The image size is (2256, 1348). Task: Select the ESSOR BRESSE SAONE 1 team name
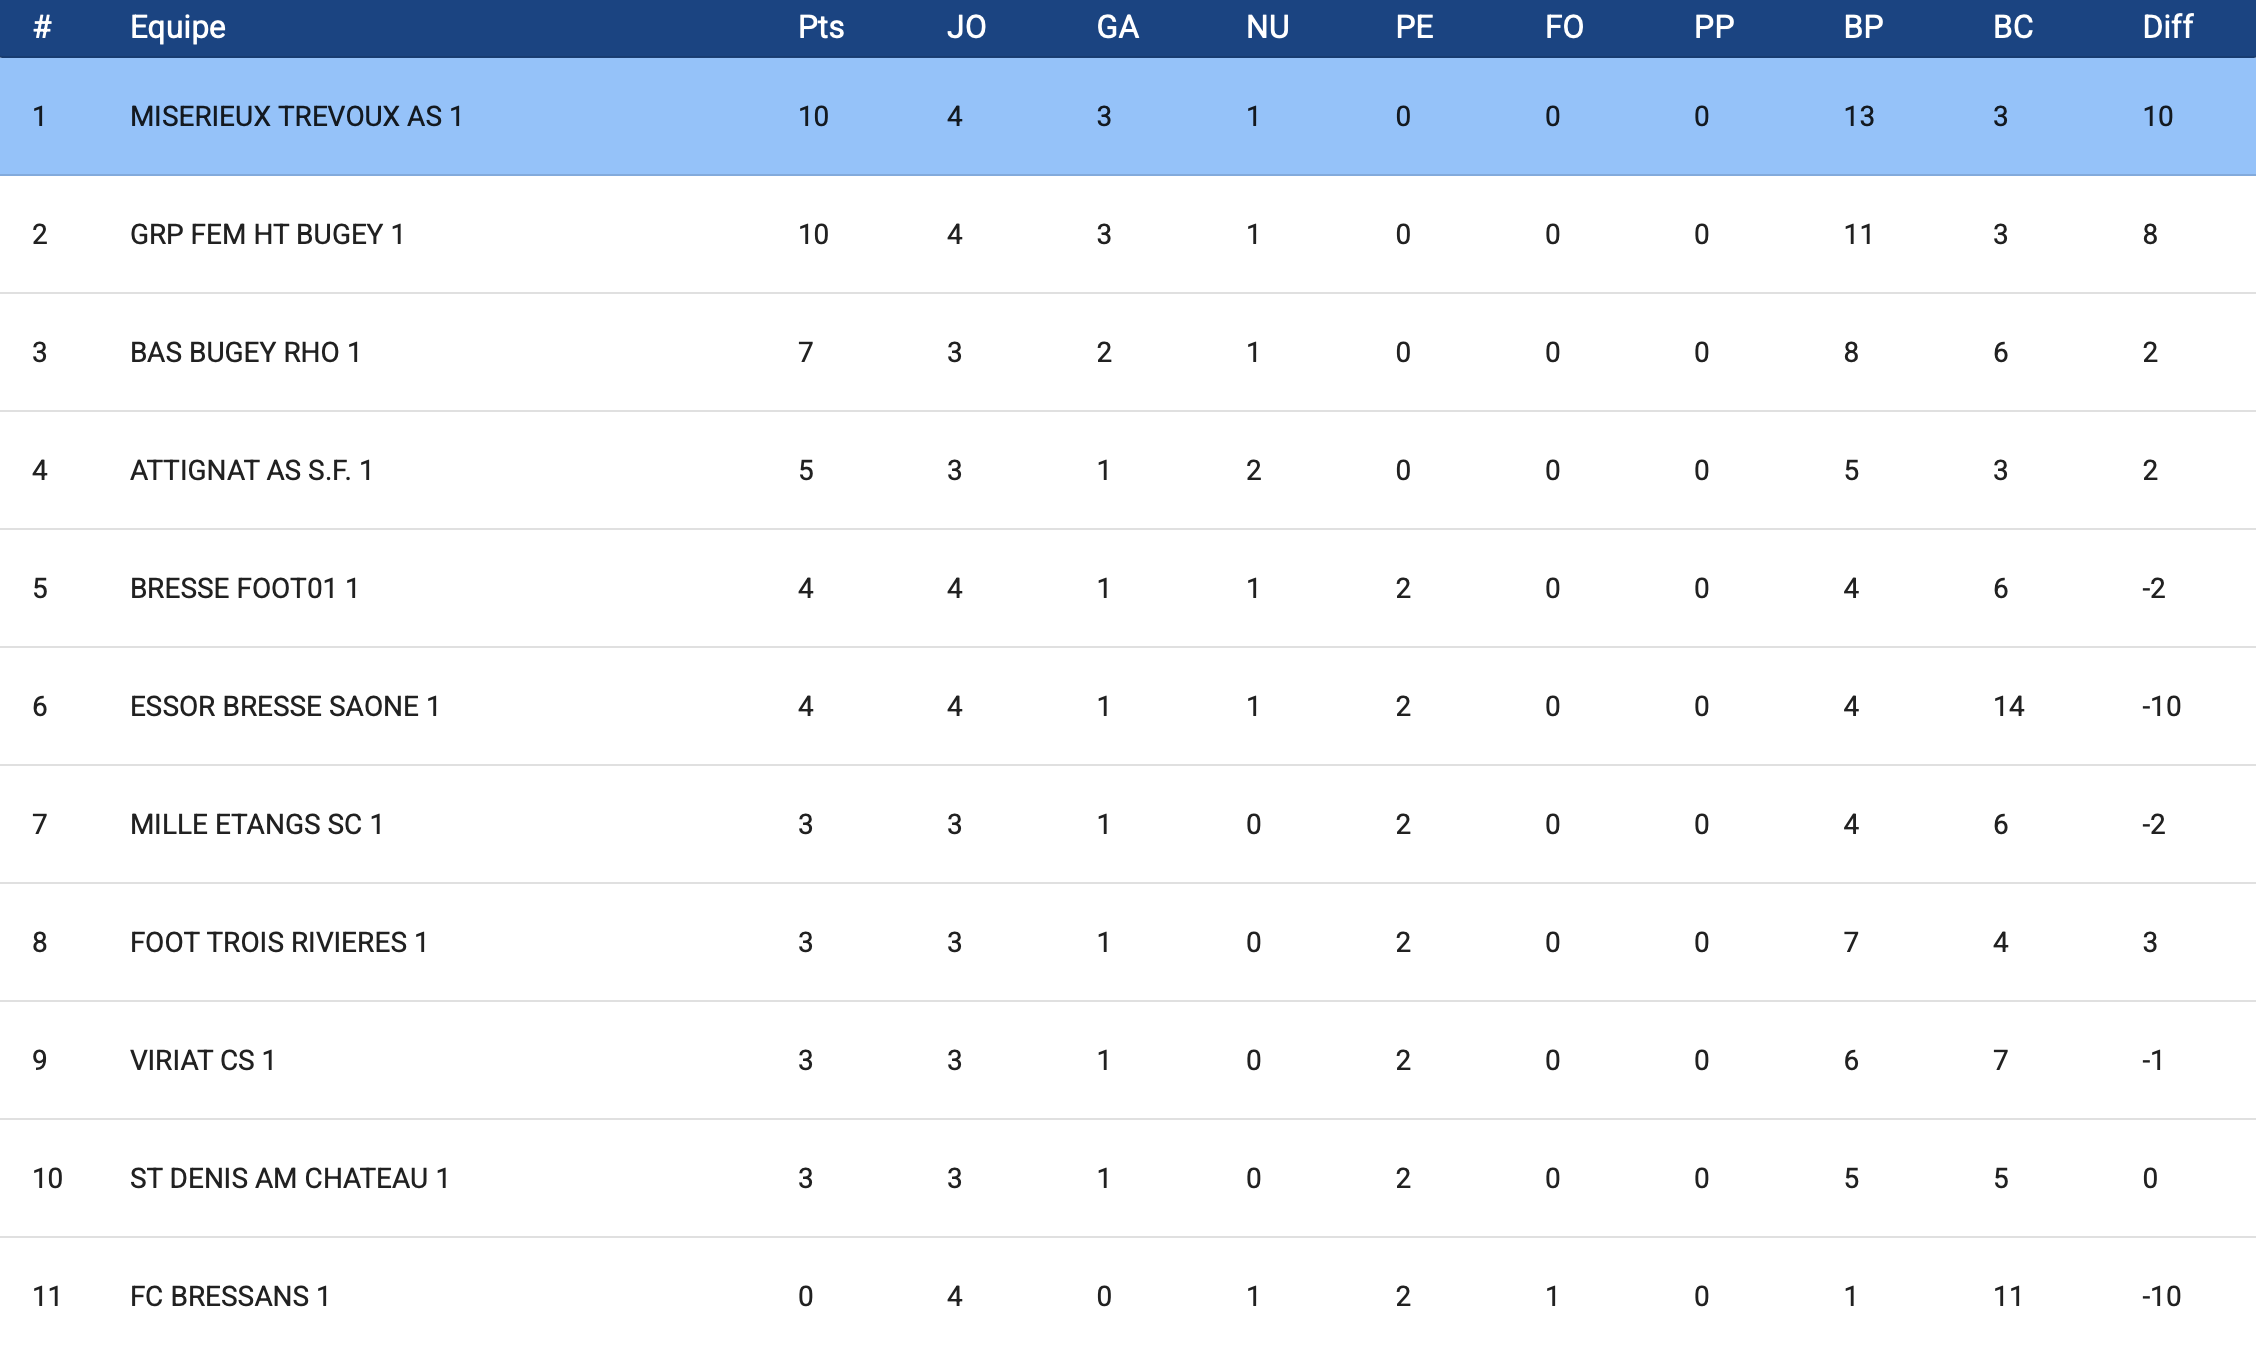[285, 707]
